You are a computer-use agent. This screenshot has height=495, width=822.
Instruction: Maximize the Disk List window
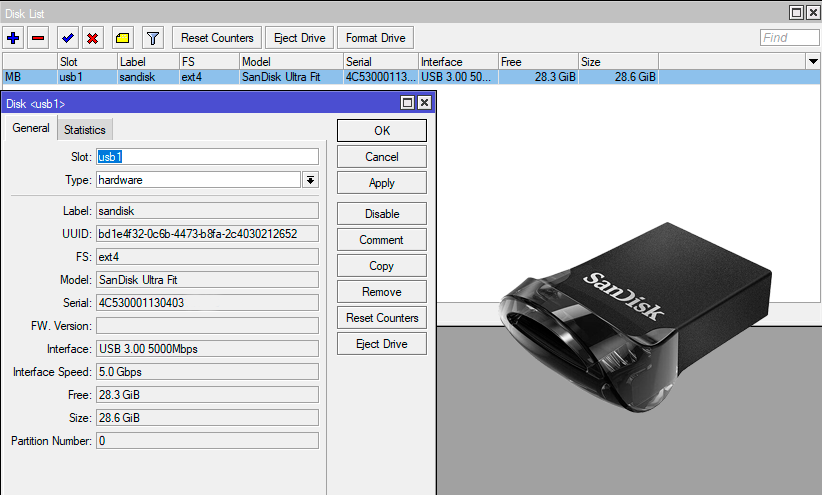[796, 13]
